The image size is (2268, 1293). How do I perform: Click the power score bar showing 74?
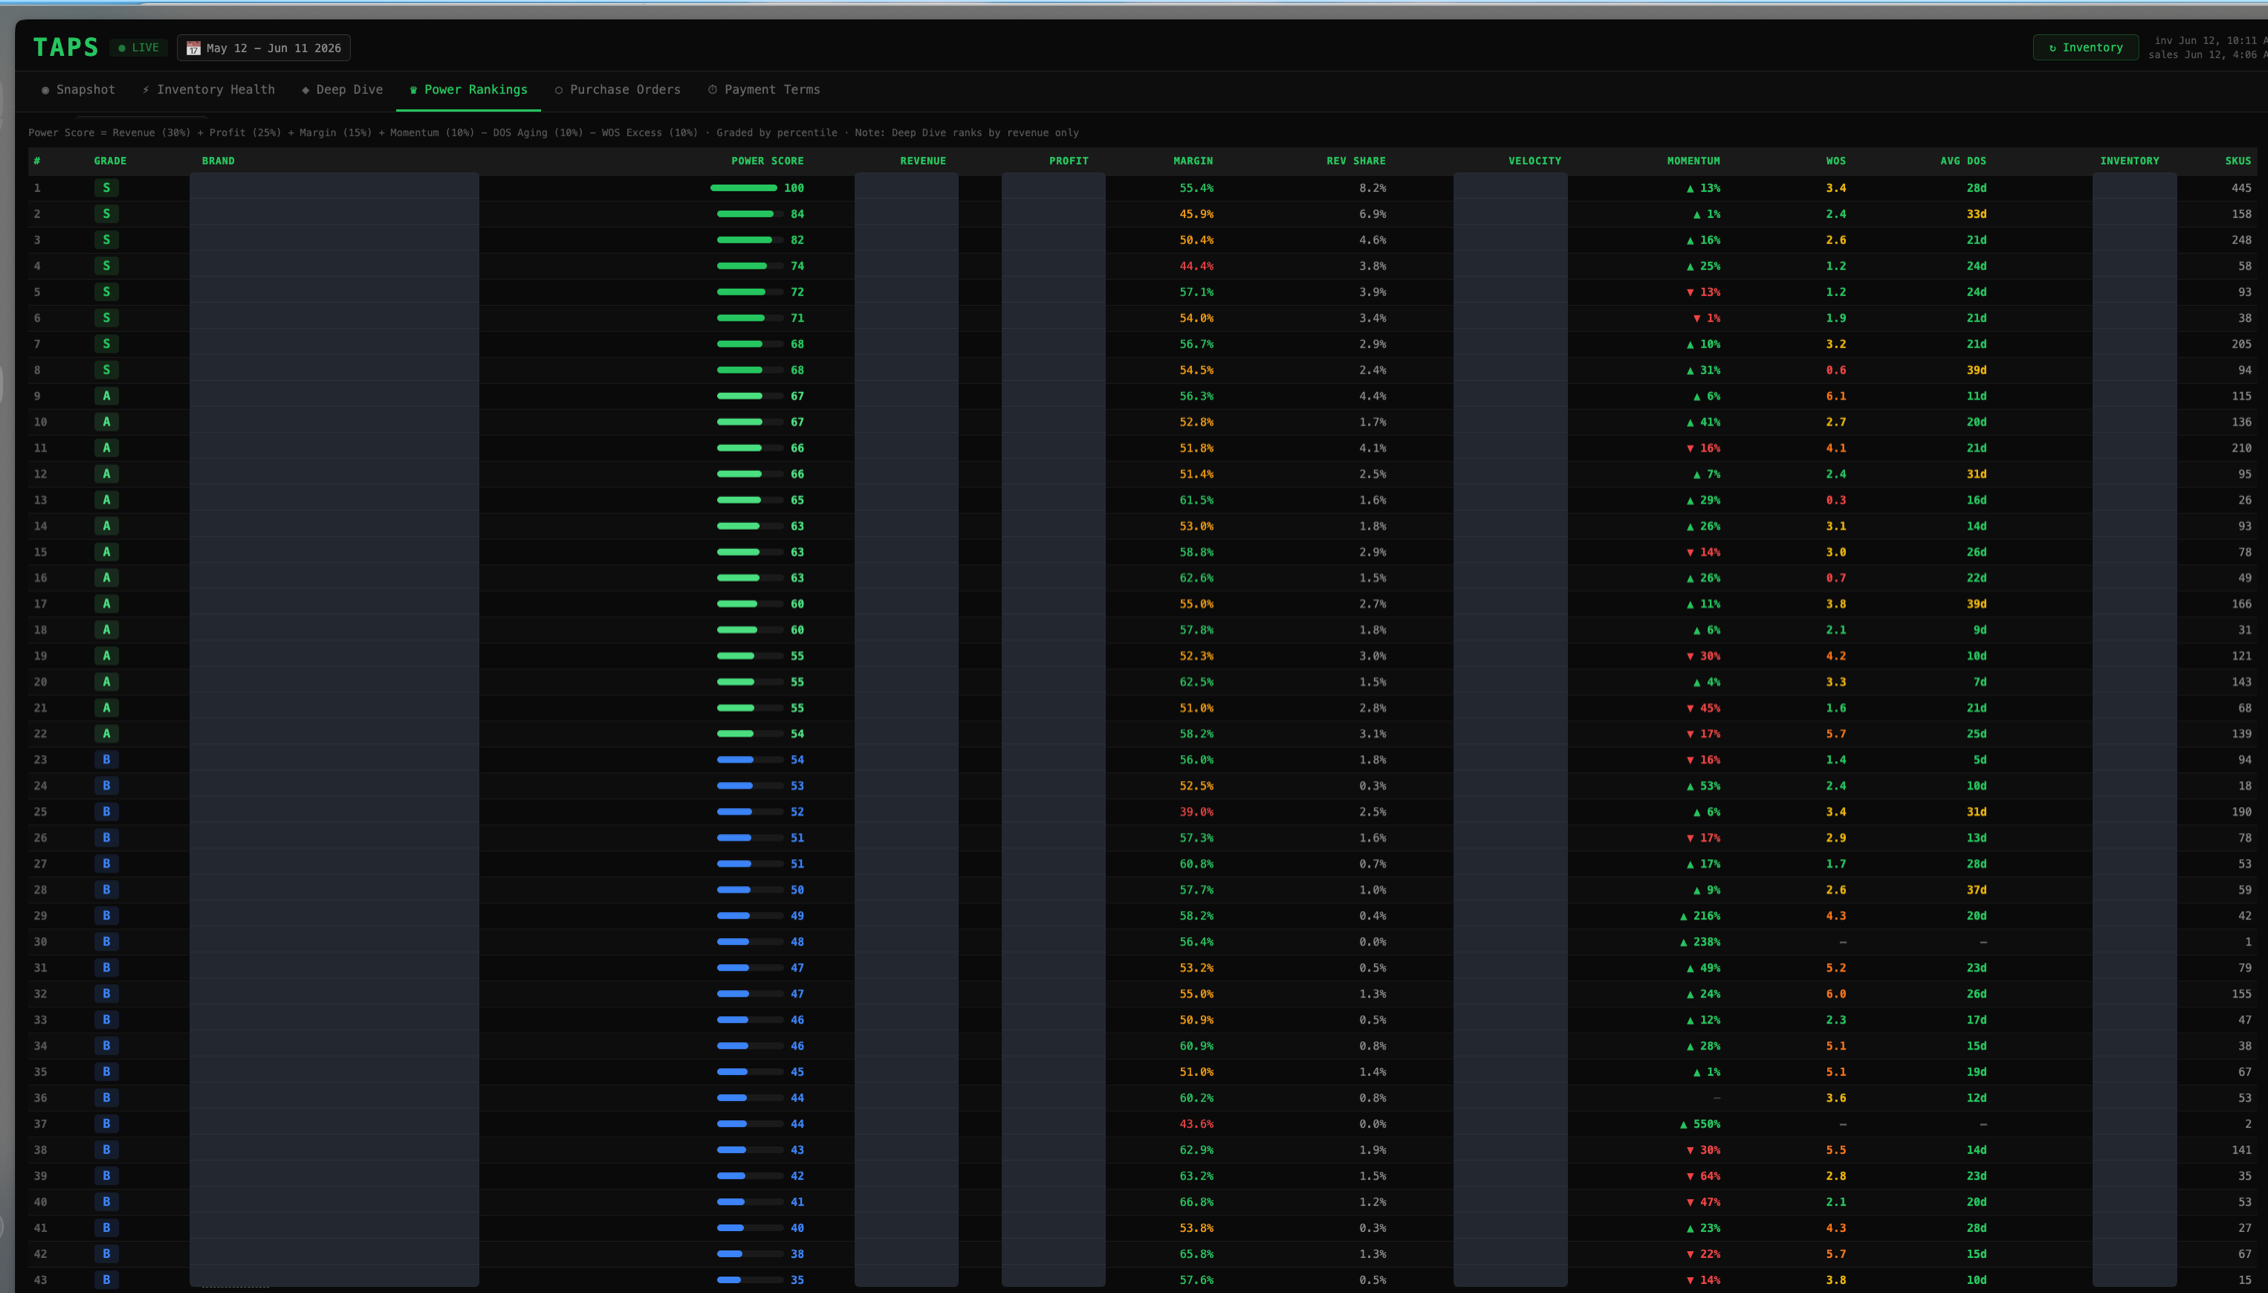point(750,266)
